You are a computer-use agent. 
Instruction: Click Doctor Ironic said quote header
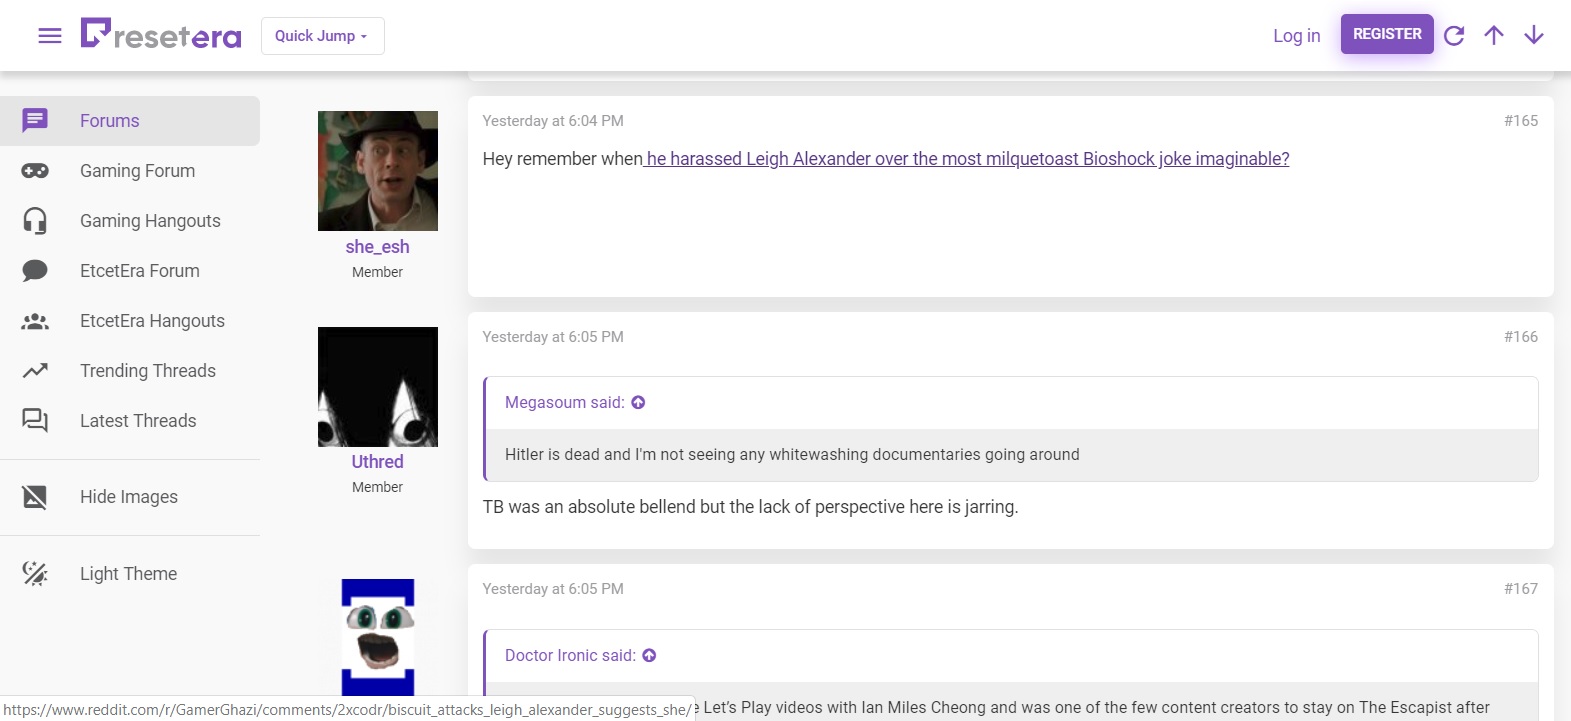pos(570,655)
